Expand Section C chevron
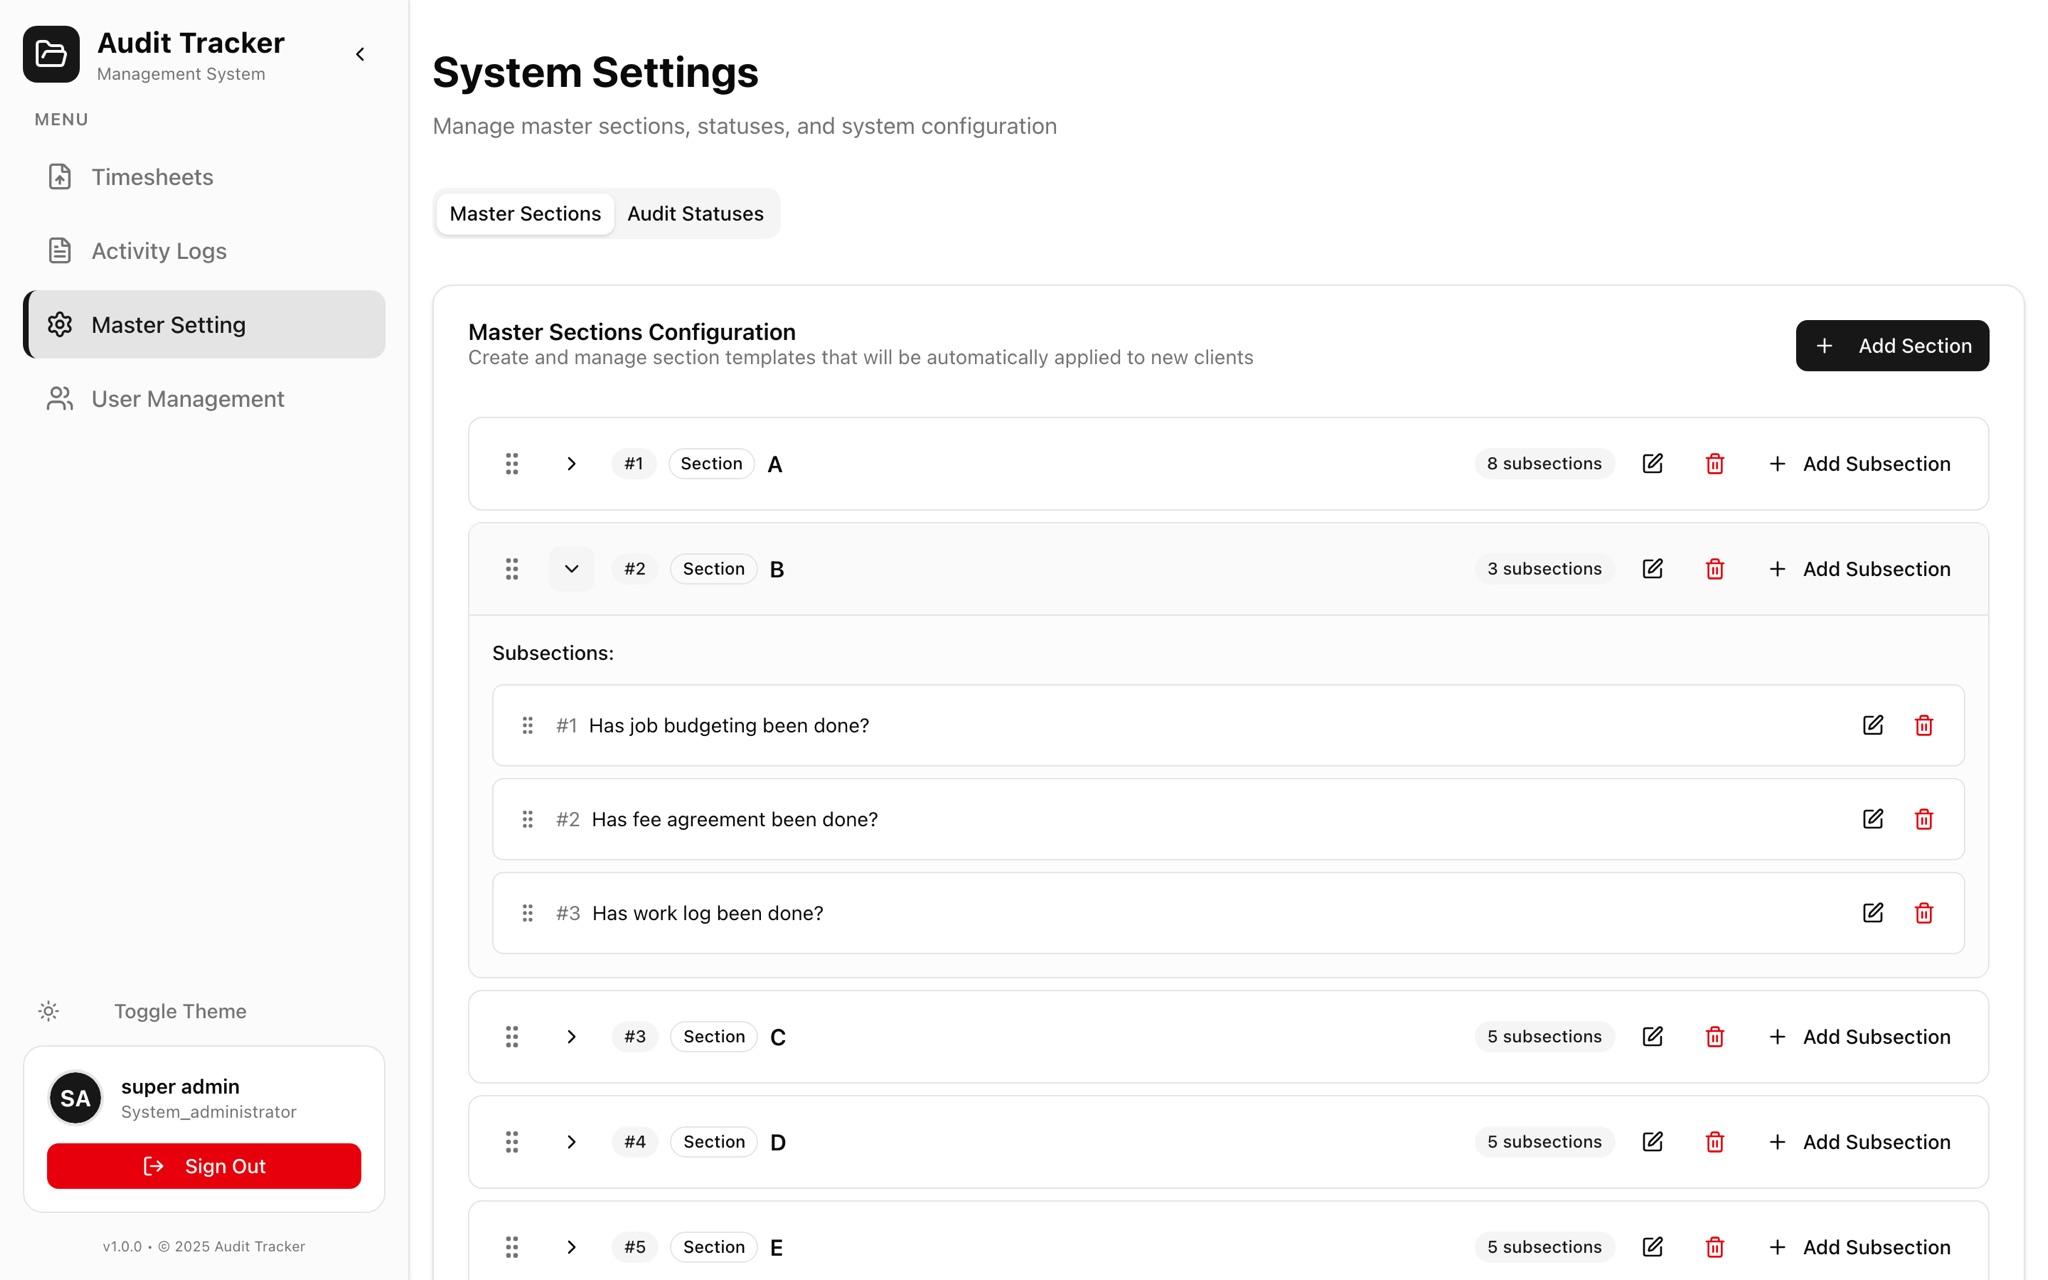Image resolution: width=2048 pixels, height=1280 pixels. (x=571, y=1037)
